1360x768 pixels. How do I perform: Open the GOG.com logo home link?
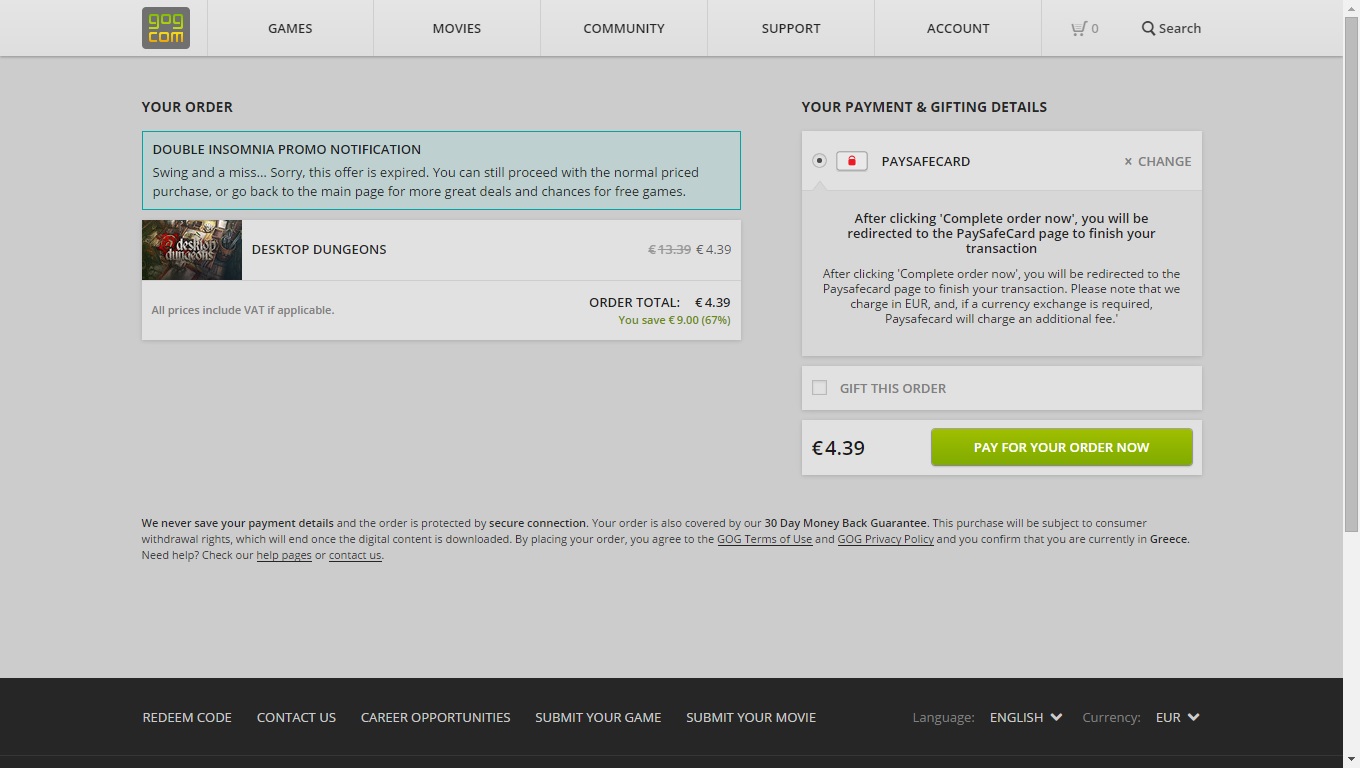(x=166, y=28)
